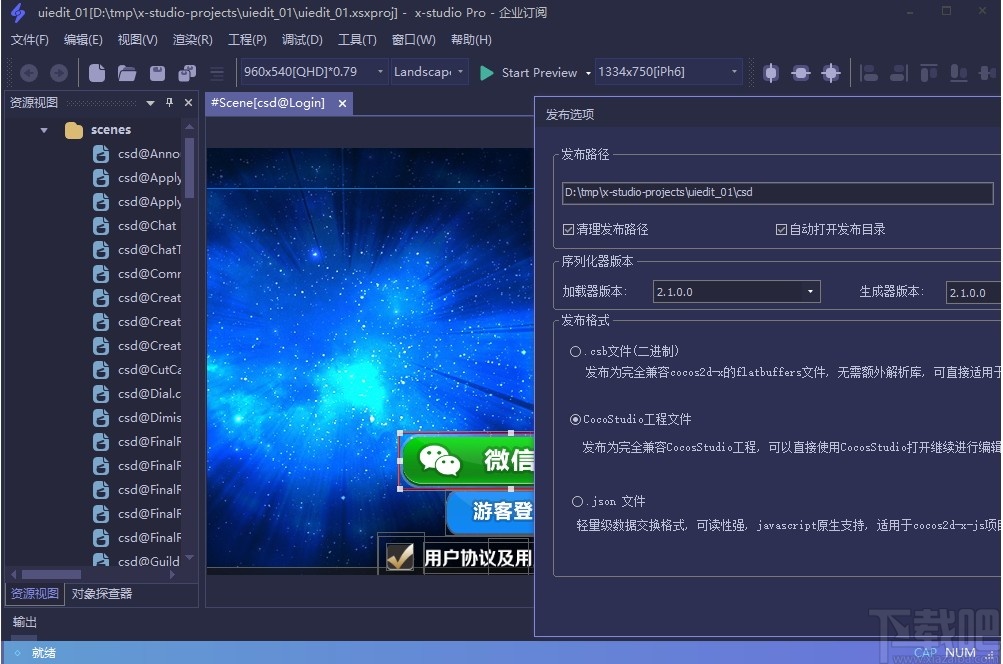This screenshot has width=1003, height=664.
Task: Select the anchor point alignment icon
Action: tap(831, 72)
